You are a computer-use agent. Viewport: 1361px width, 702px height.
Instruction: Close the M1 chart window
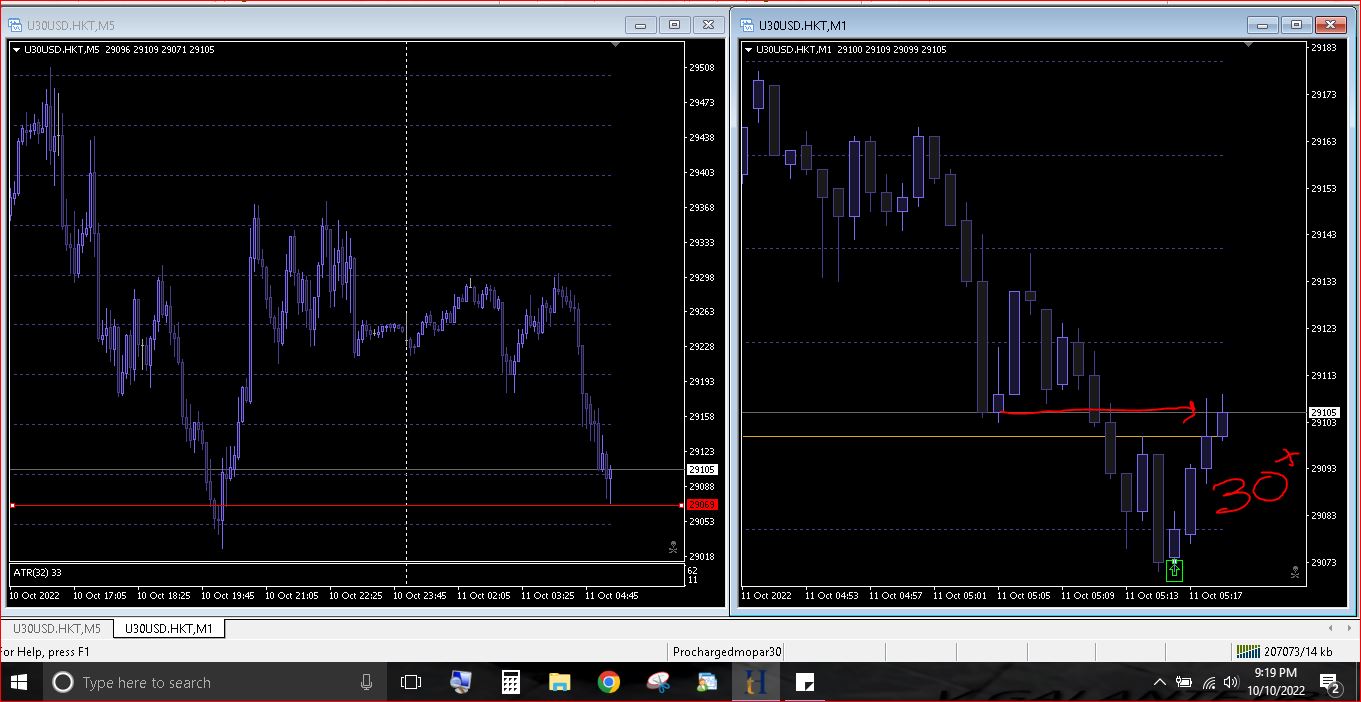point(1330,25)
